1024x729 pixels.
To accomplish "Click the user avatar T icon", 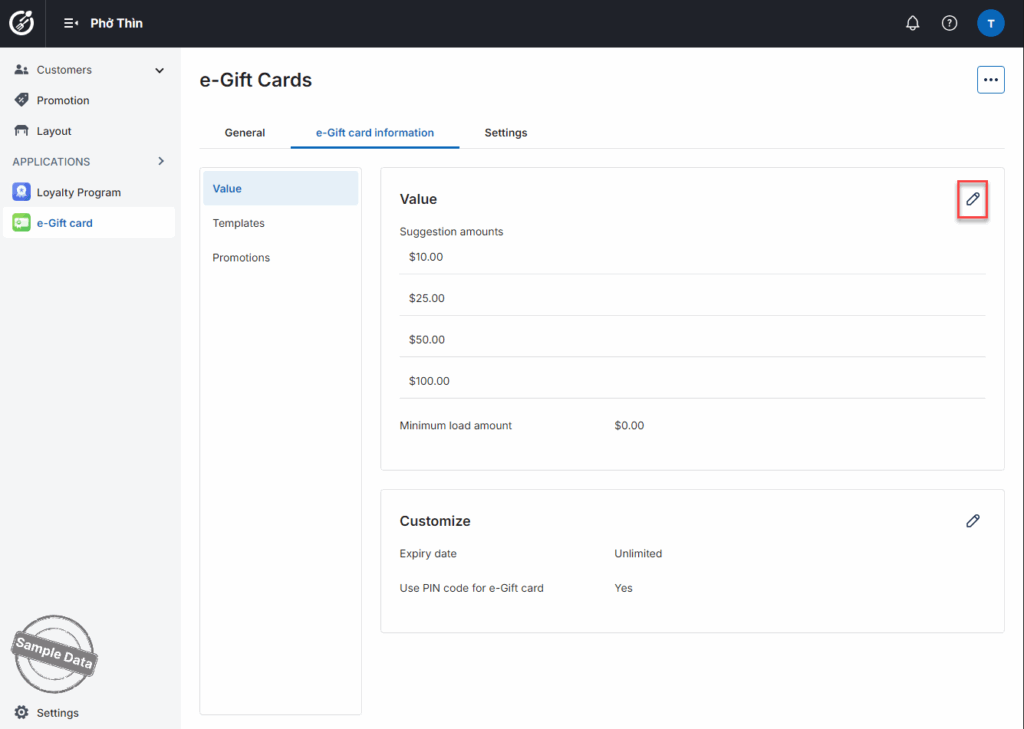I will (990, 23).
